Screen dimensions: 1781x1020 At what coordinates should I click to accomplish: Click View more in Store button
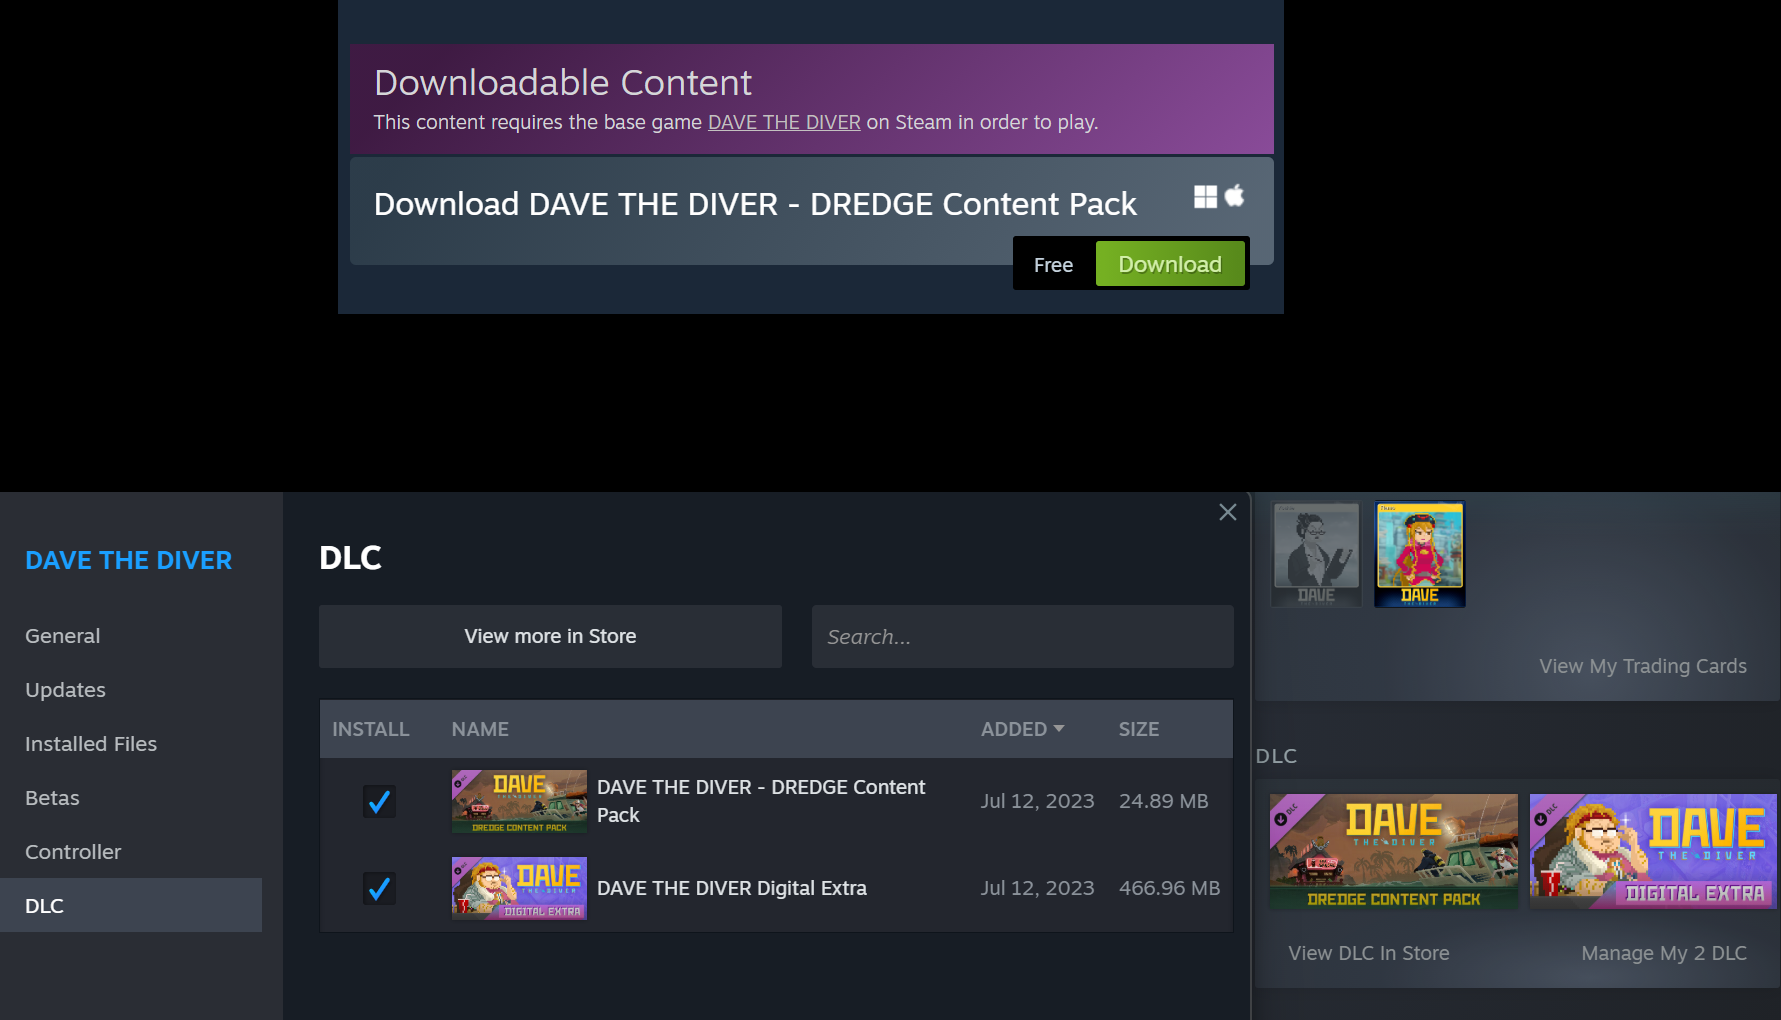coord(550,636)
